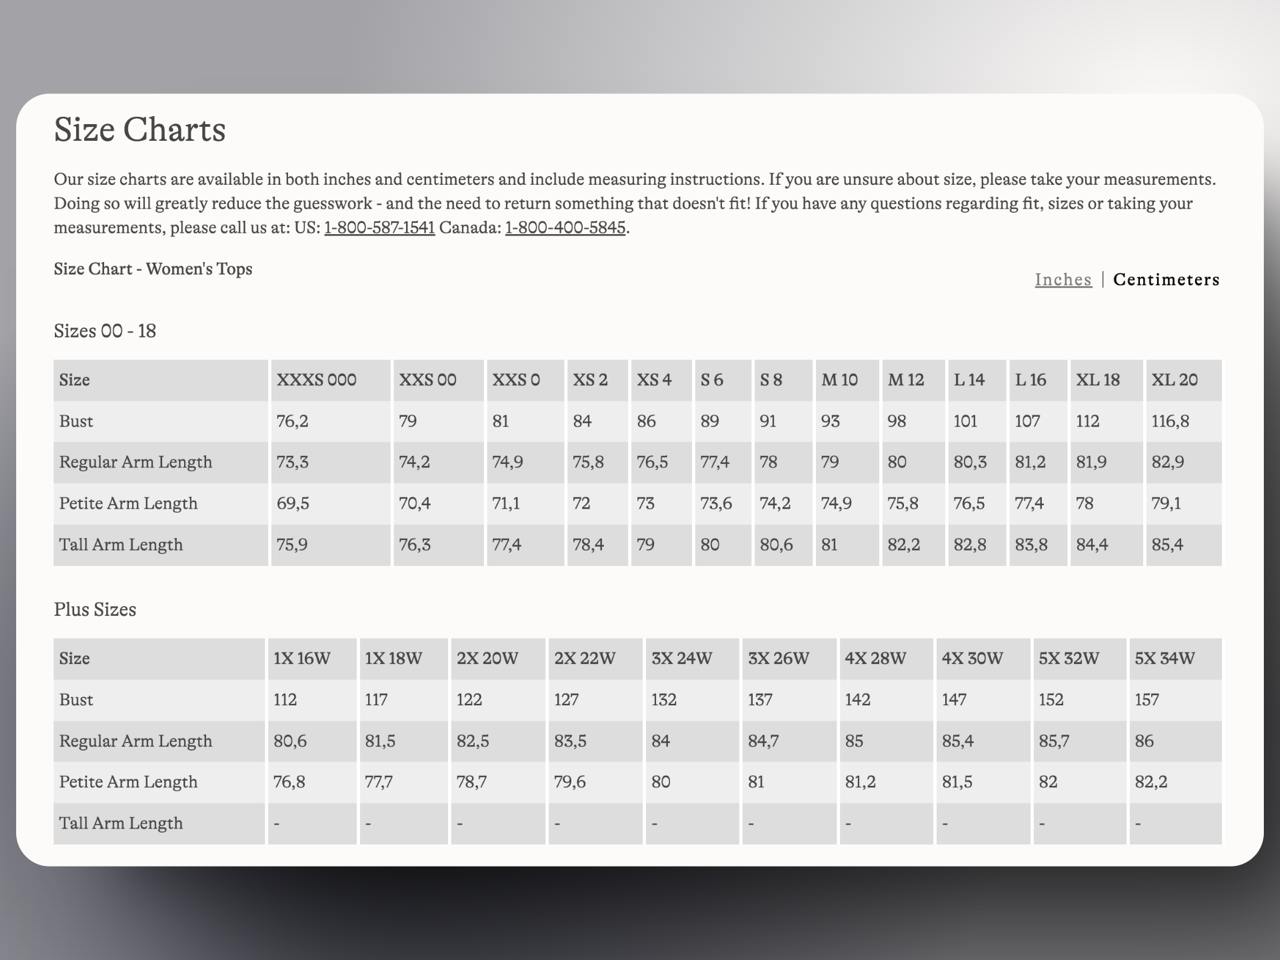Switch the size chart to Inches
The image size is (1280, 960).
(1063, 280)
